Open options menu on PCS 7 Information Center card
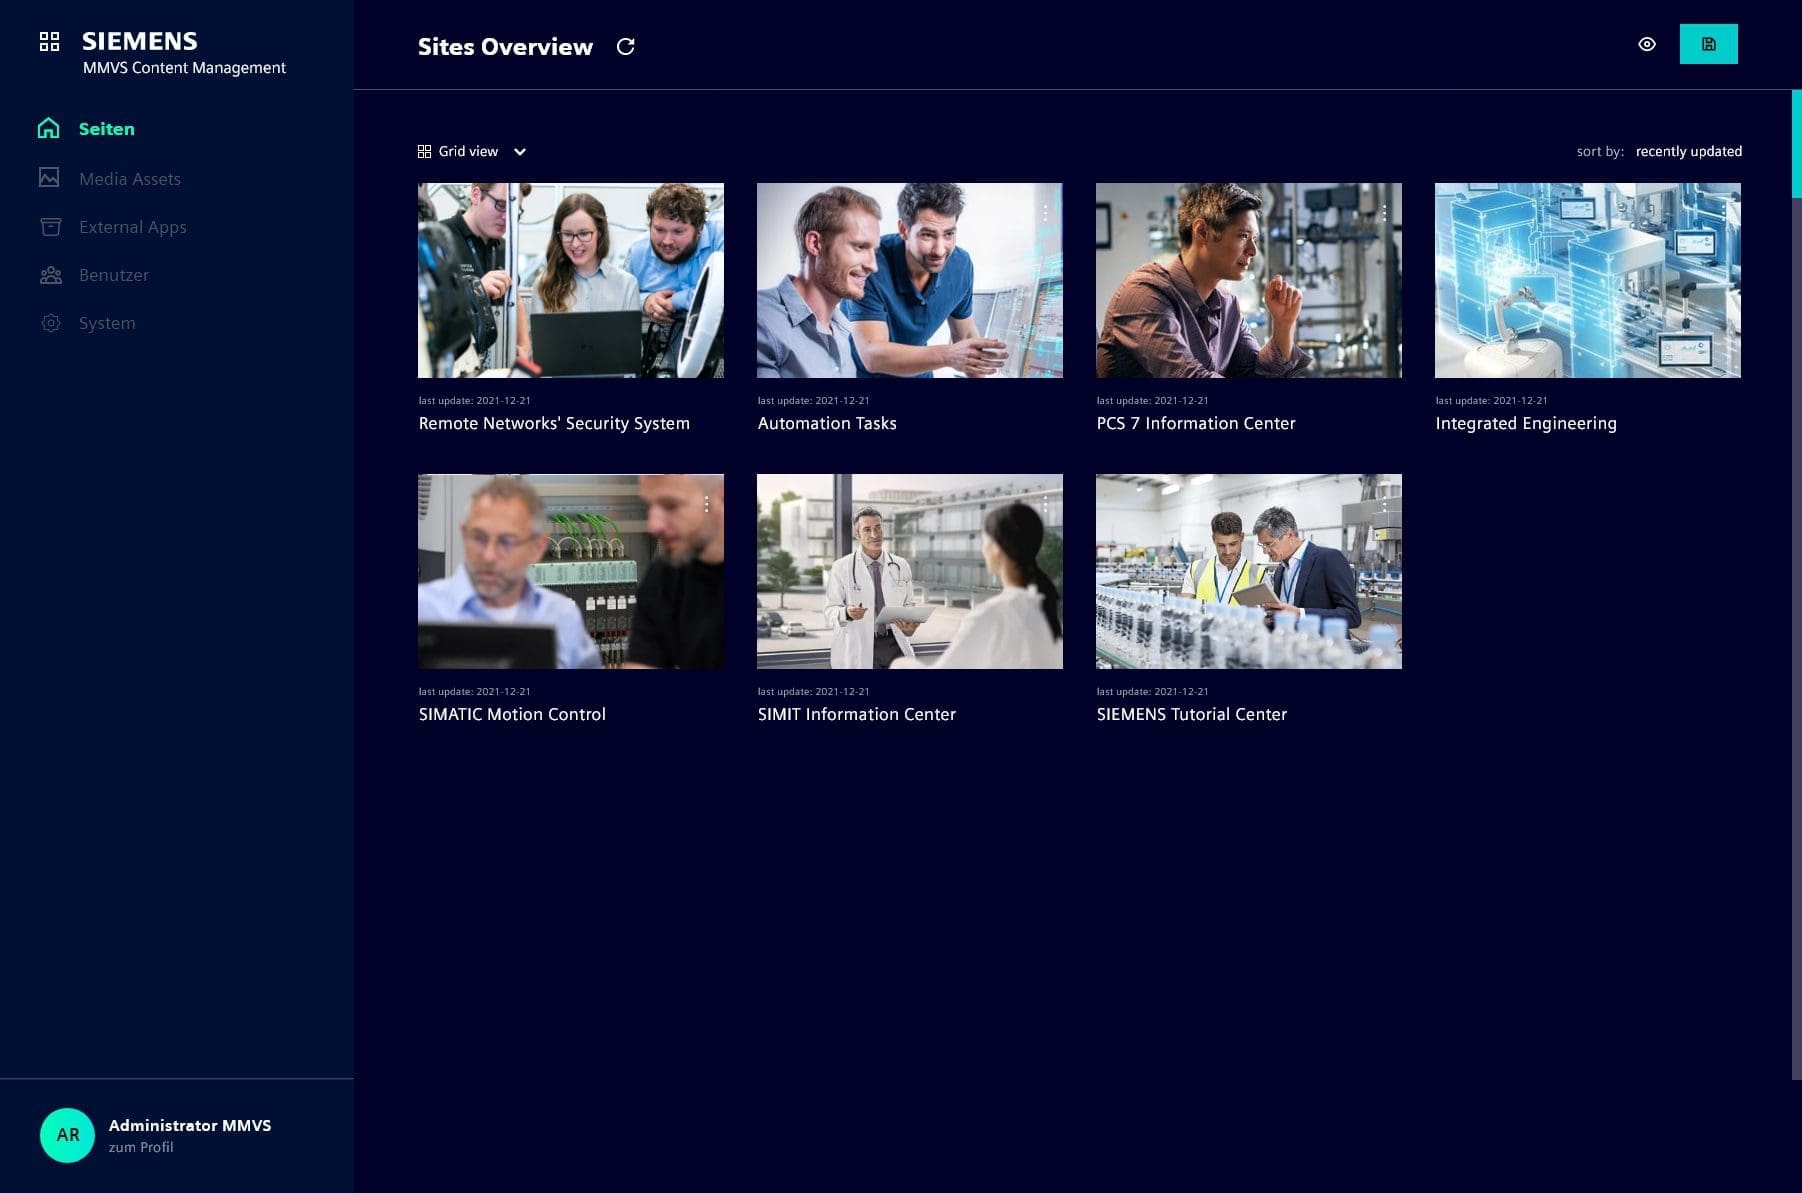The width and height of the screenshot is (1802, 1193). pyautogui.click(x=1384, y=213)
